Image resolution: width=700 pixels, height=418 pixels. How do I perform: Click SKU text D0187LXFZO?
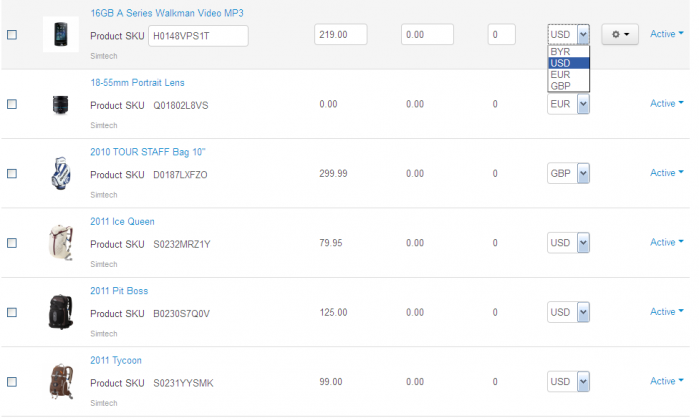pos(180,175)
